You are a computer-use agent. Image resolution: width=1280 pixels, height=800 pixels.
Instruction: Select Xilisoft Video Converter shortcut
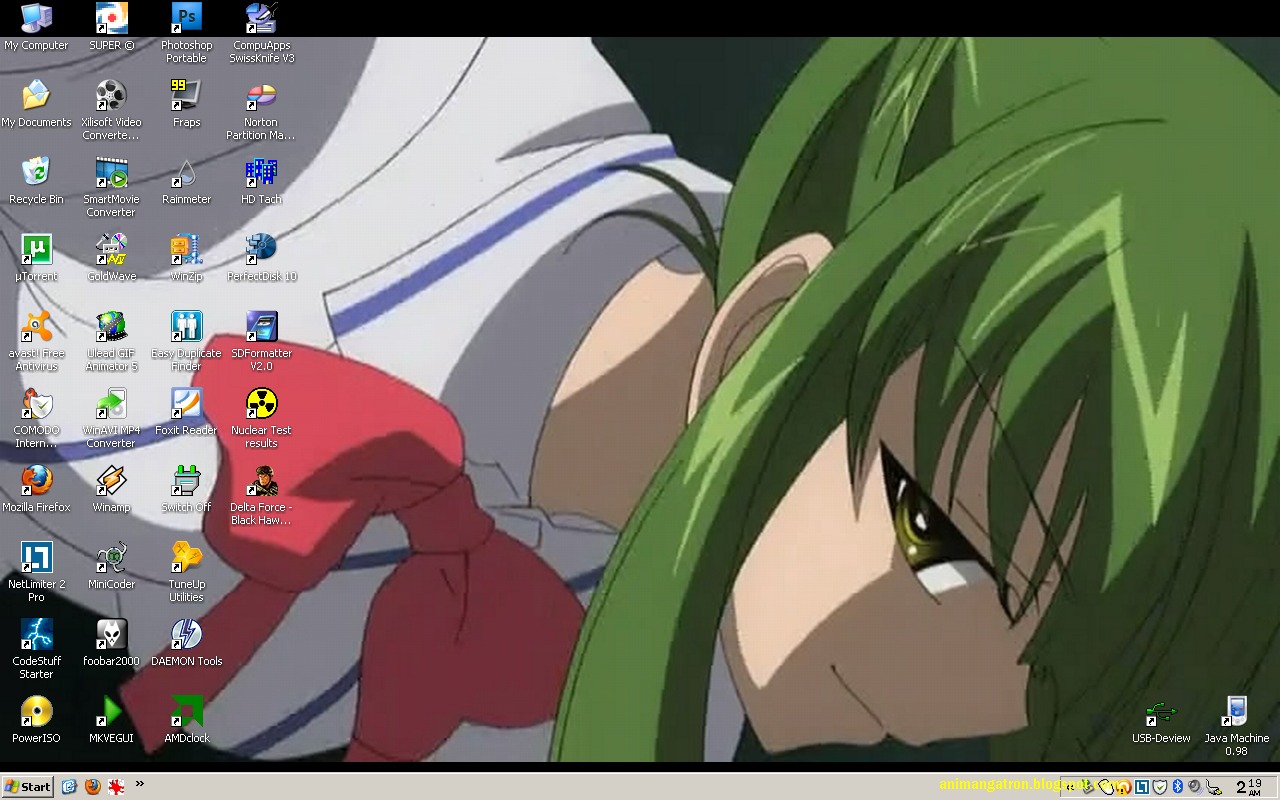[111, 110]
